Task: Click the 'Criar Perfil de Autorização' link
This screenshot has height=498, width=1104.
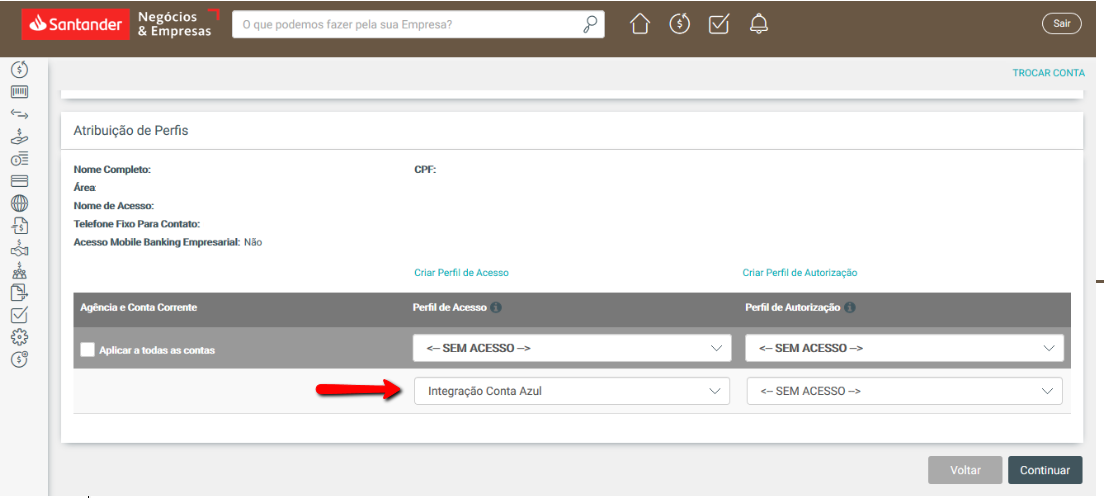Action: [799, 273]
